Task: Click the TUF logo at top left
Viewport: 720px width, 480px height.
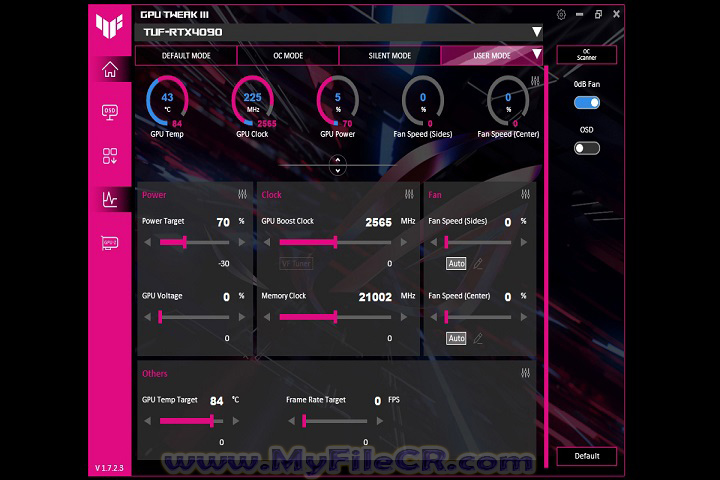Action: coord(109,26)
